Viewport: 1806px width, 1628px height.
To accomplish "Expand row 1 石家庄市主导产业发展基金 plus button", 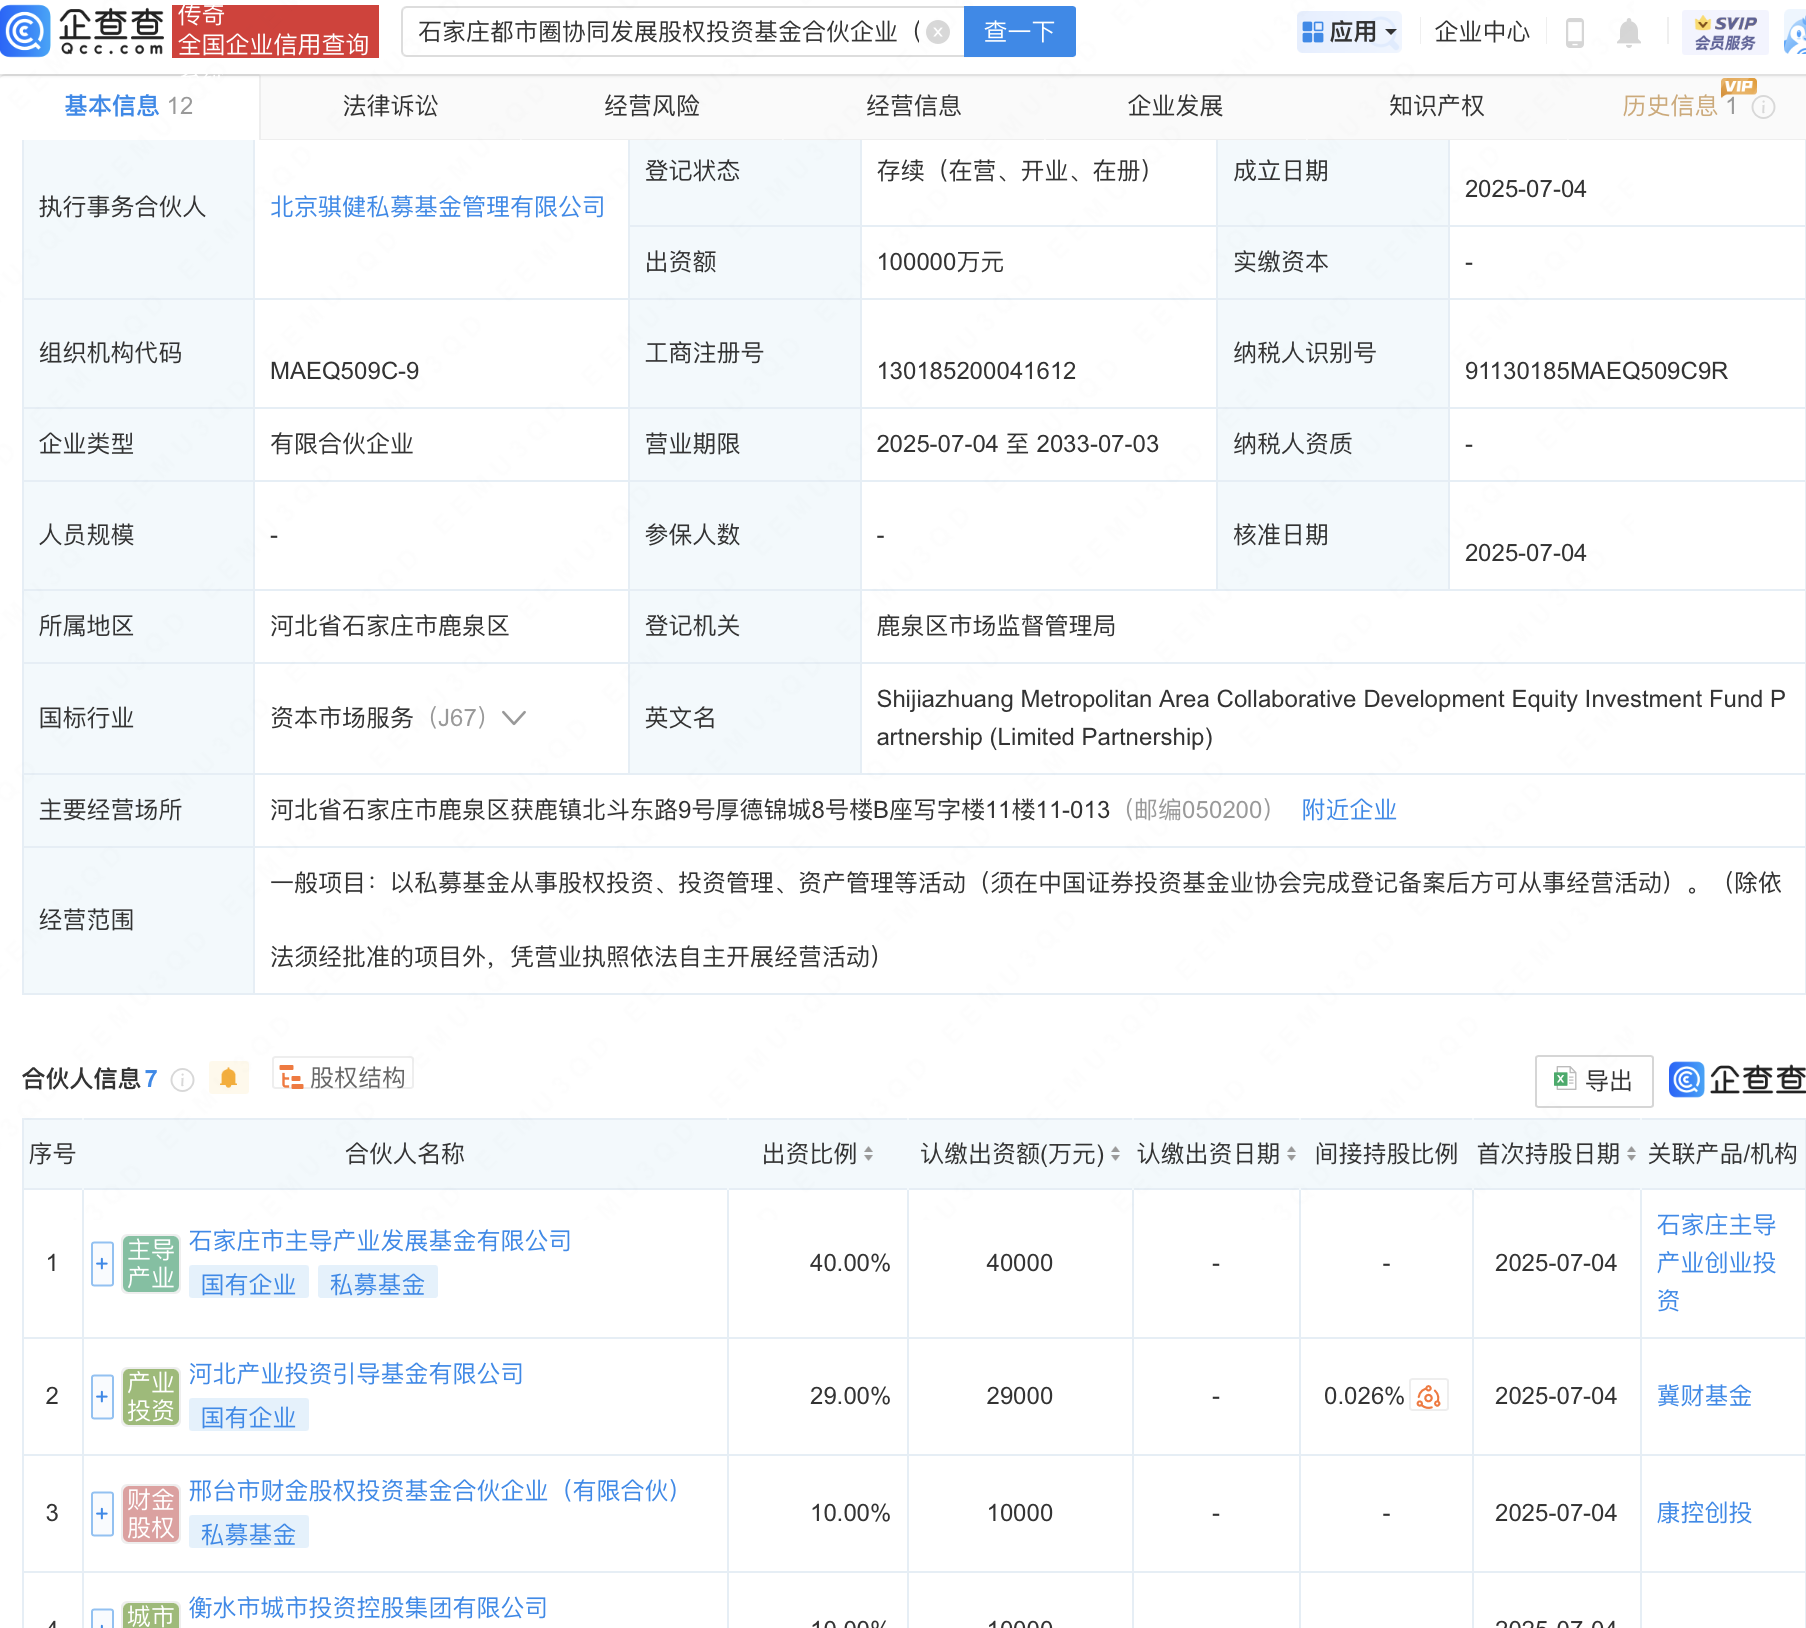I will click(102, 1264).
